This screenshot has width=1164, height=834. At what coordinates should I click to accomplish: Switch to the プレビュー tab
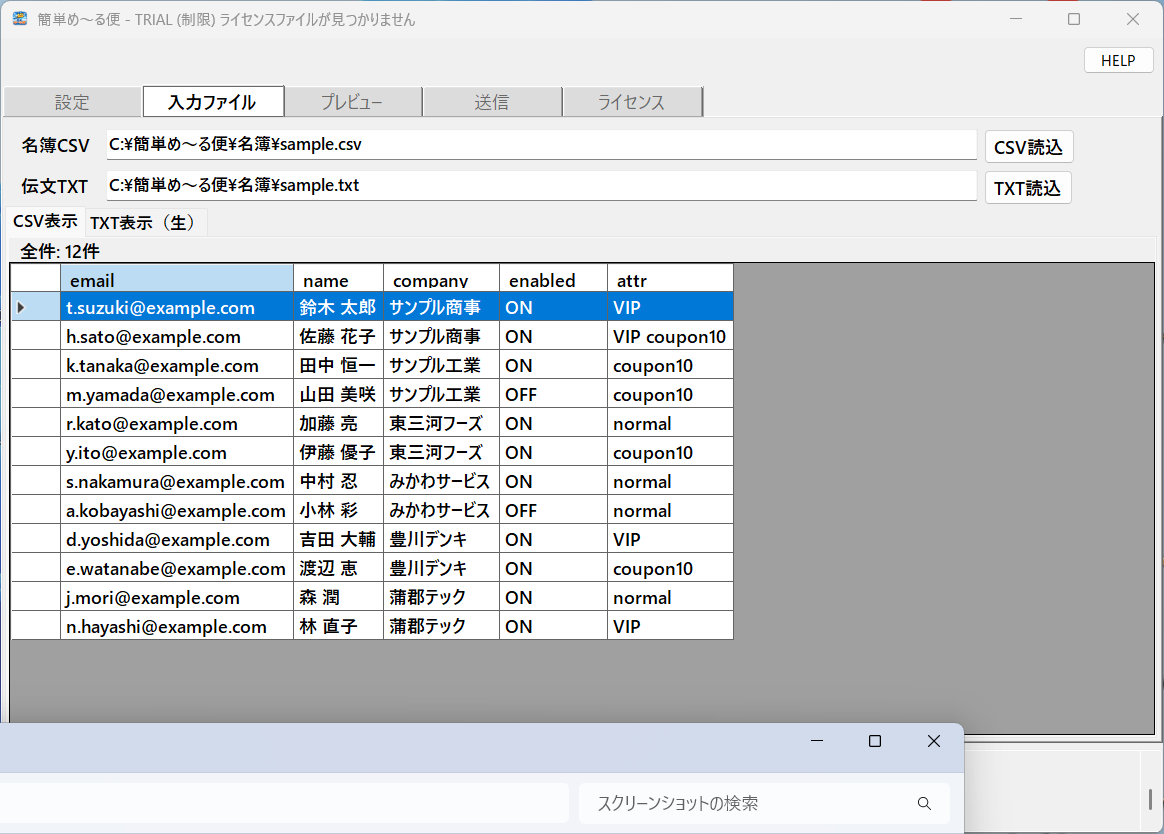coord(352,102)
